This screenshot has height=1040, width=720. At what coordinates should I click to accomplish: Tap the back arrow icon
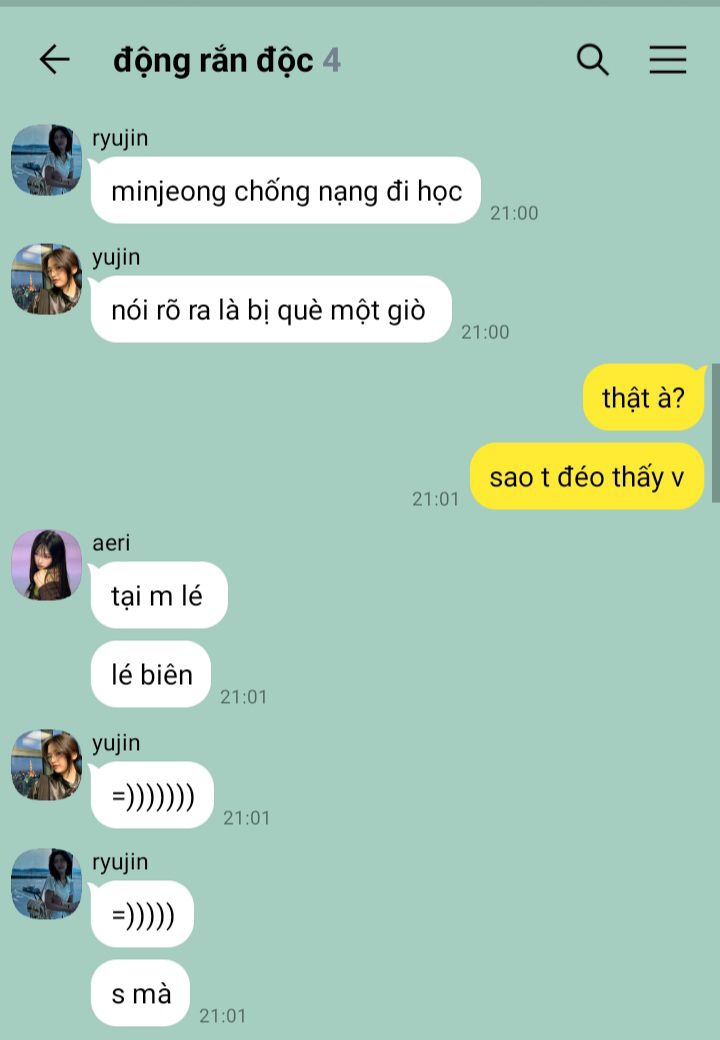point(54,60)
